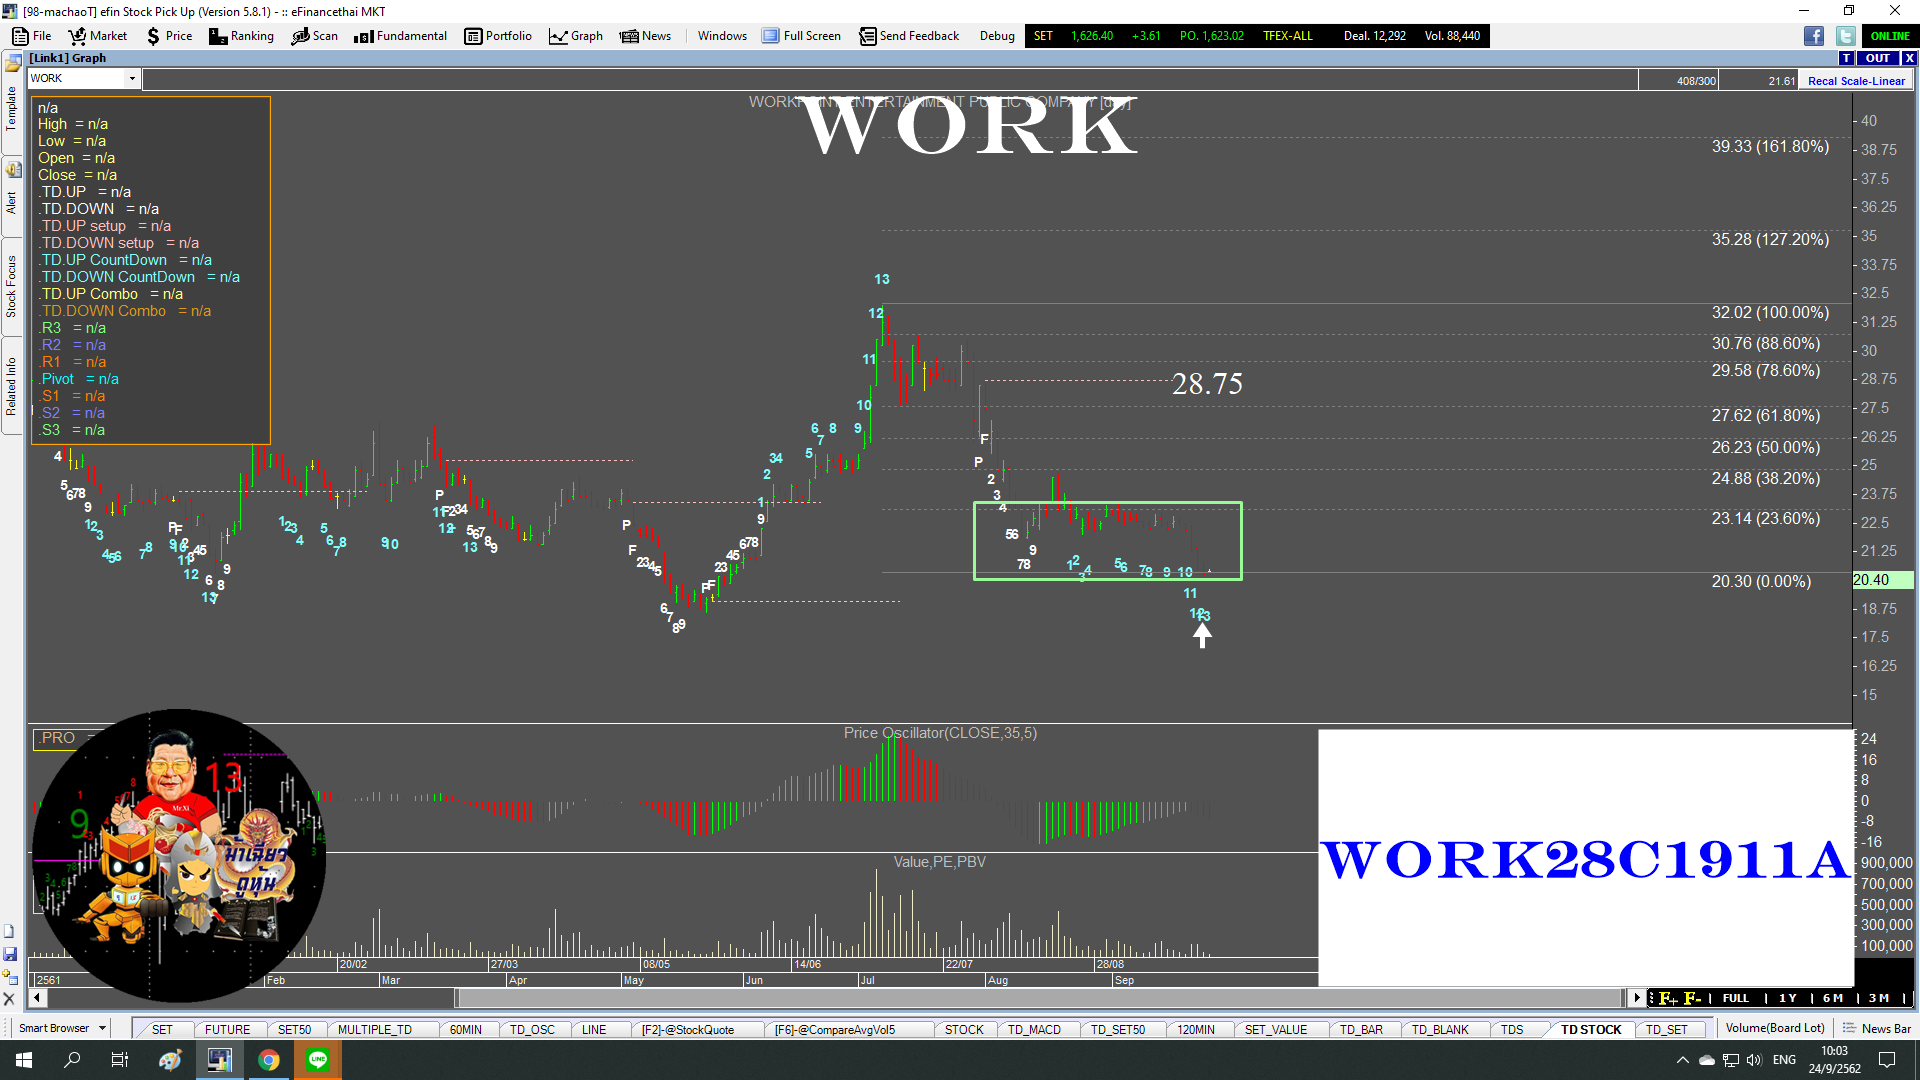1920x1080 pixels.
Task: Select the 3M time range
Action: tap(1879, 998)
